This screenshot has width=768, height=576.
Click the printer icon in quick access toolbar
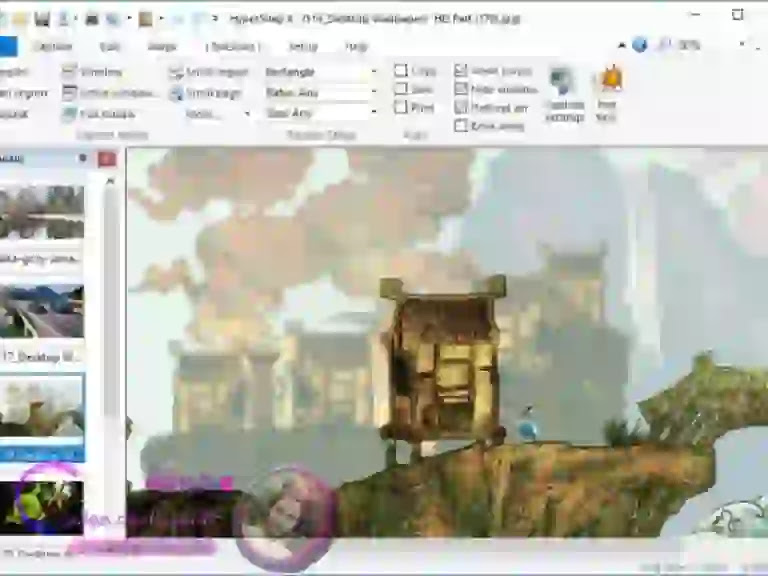[x=92, y=19]
